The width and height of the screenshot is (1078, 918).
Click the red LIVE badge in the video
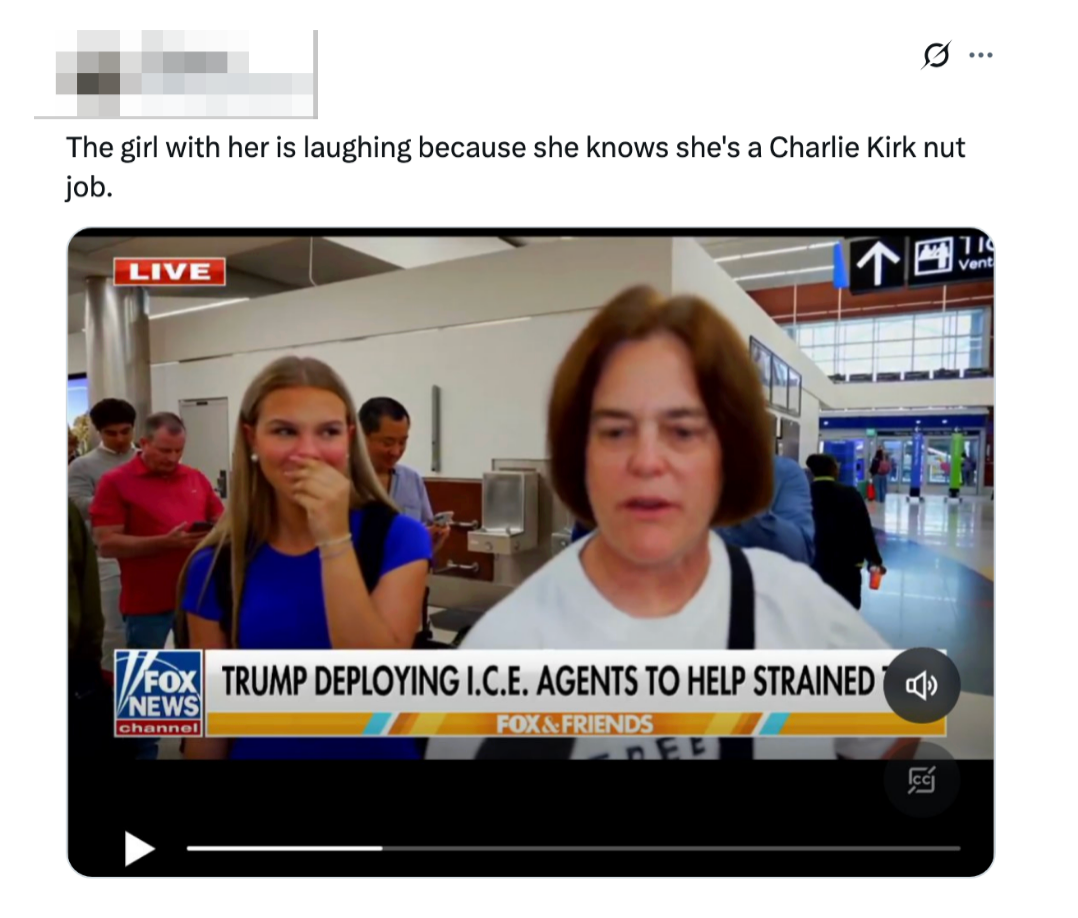coord(169,272)
